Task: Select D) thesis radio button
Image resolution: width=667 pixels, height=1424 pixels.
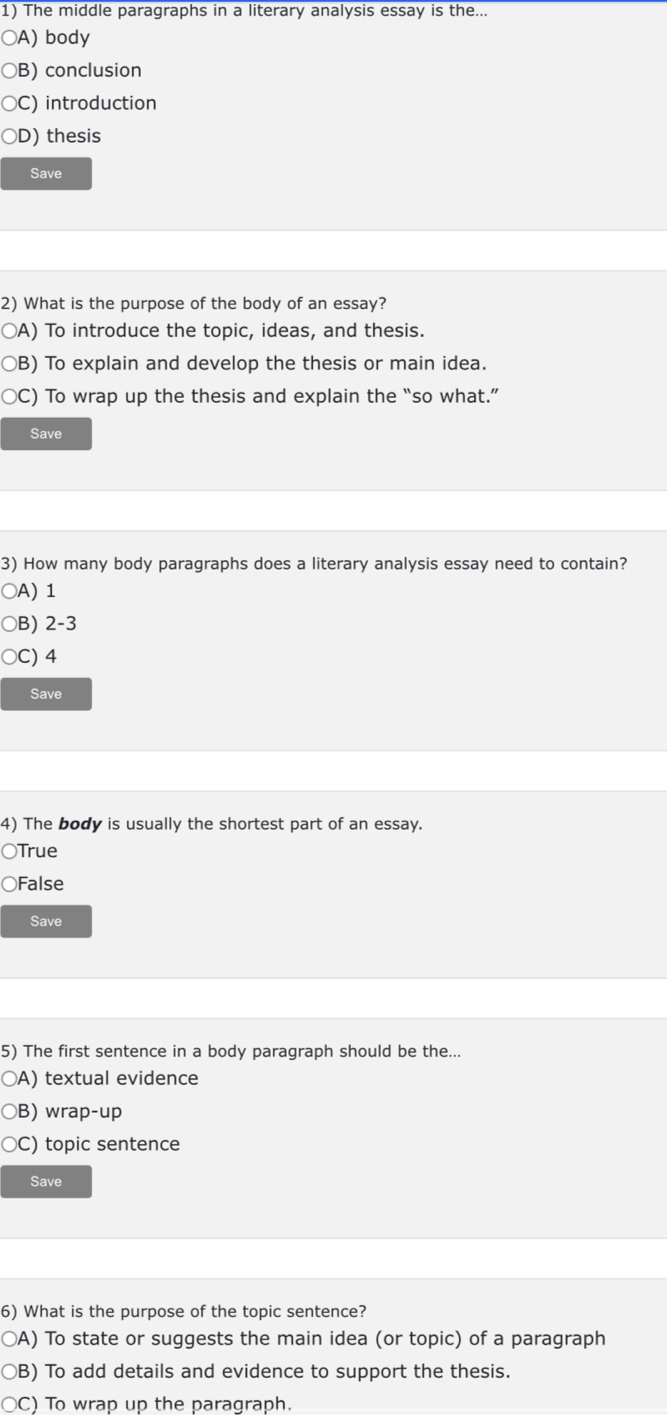Action: click(9, 137)
